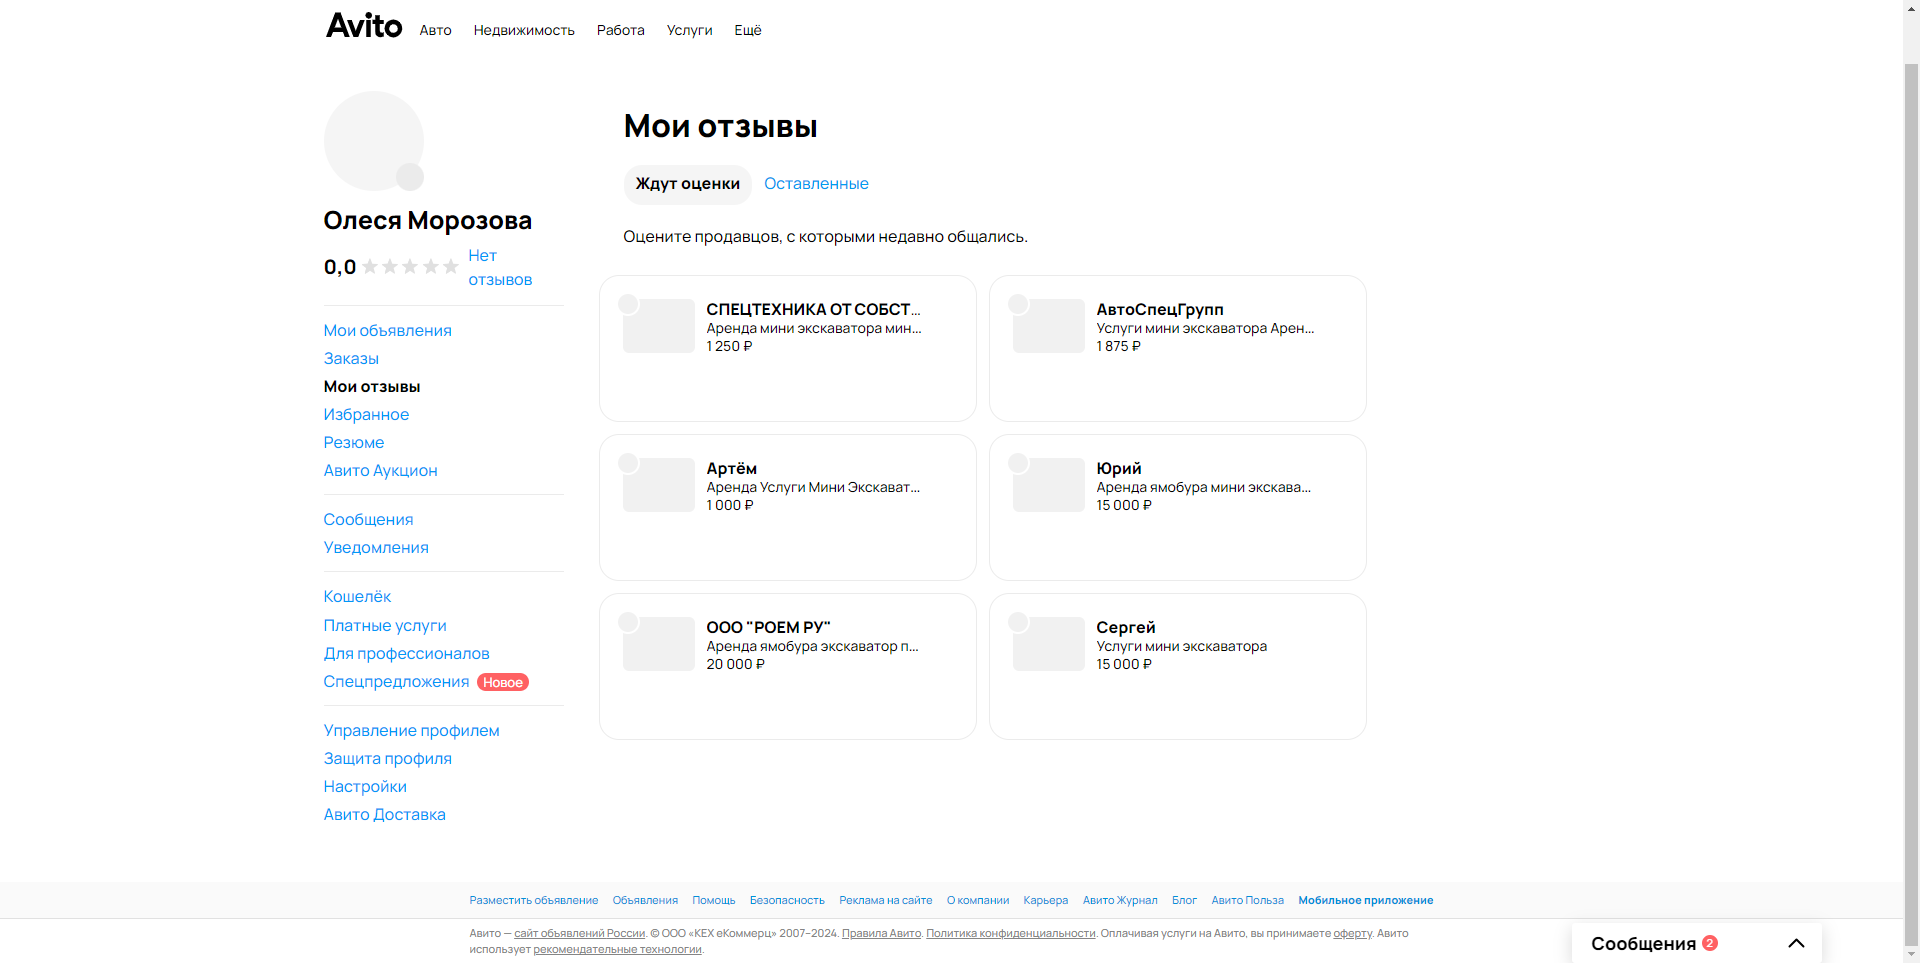Click the thumbnail of the 20 000 ₽ listing
This screenshot has width=1920, height=963.
[x=658, y=644]
